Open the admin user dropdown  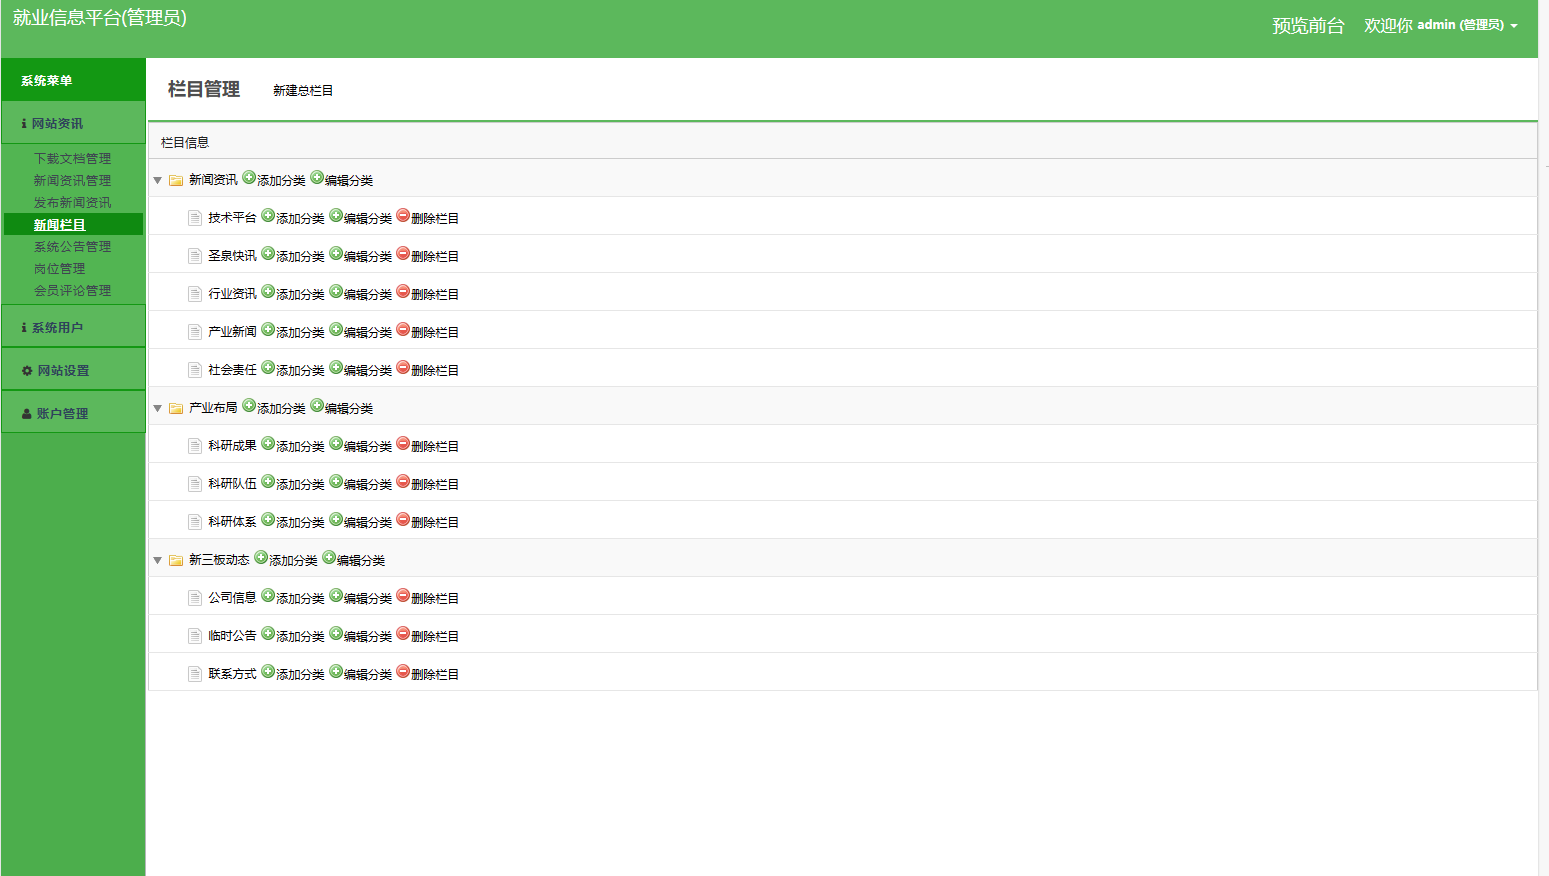coord(1466,25)
